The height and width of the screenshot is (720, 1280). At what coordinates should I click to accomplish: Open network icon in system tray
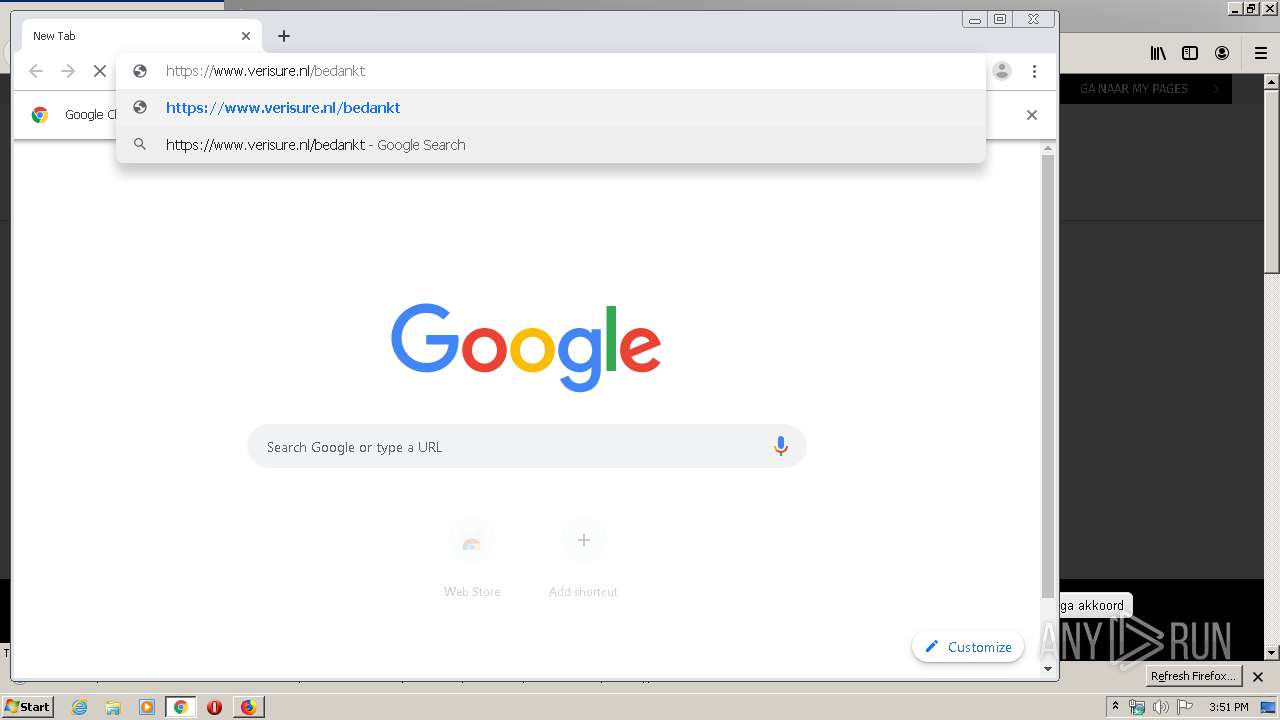[x=1137, y=707]
